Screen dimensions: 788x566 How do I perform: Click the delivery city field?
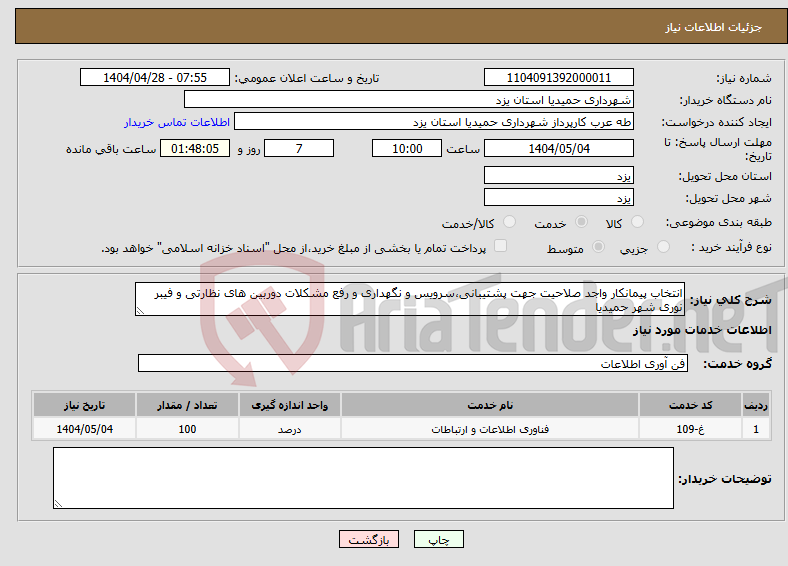tap(559, 198)
